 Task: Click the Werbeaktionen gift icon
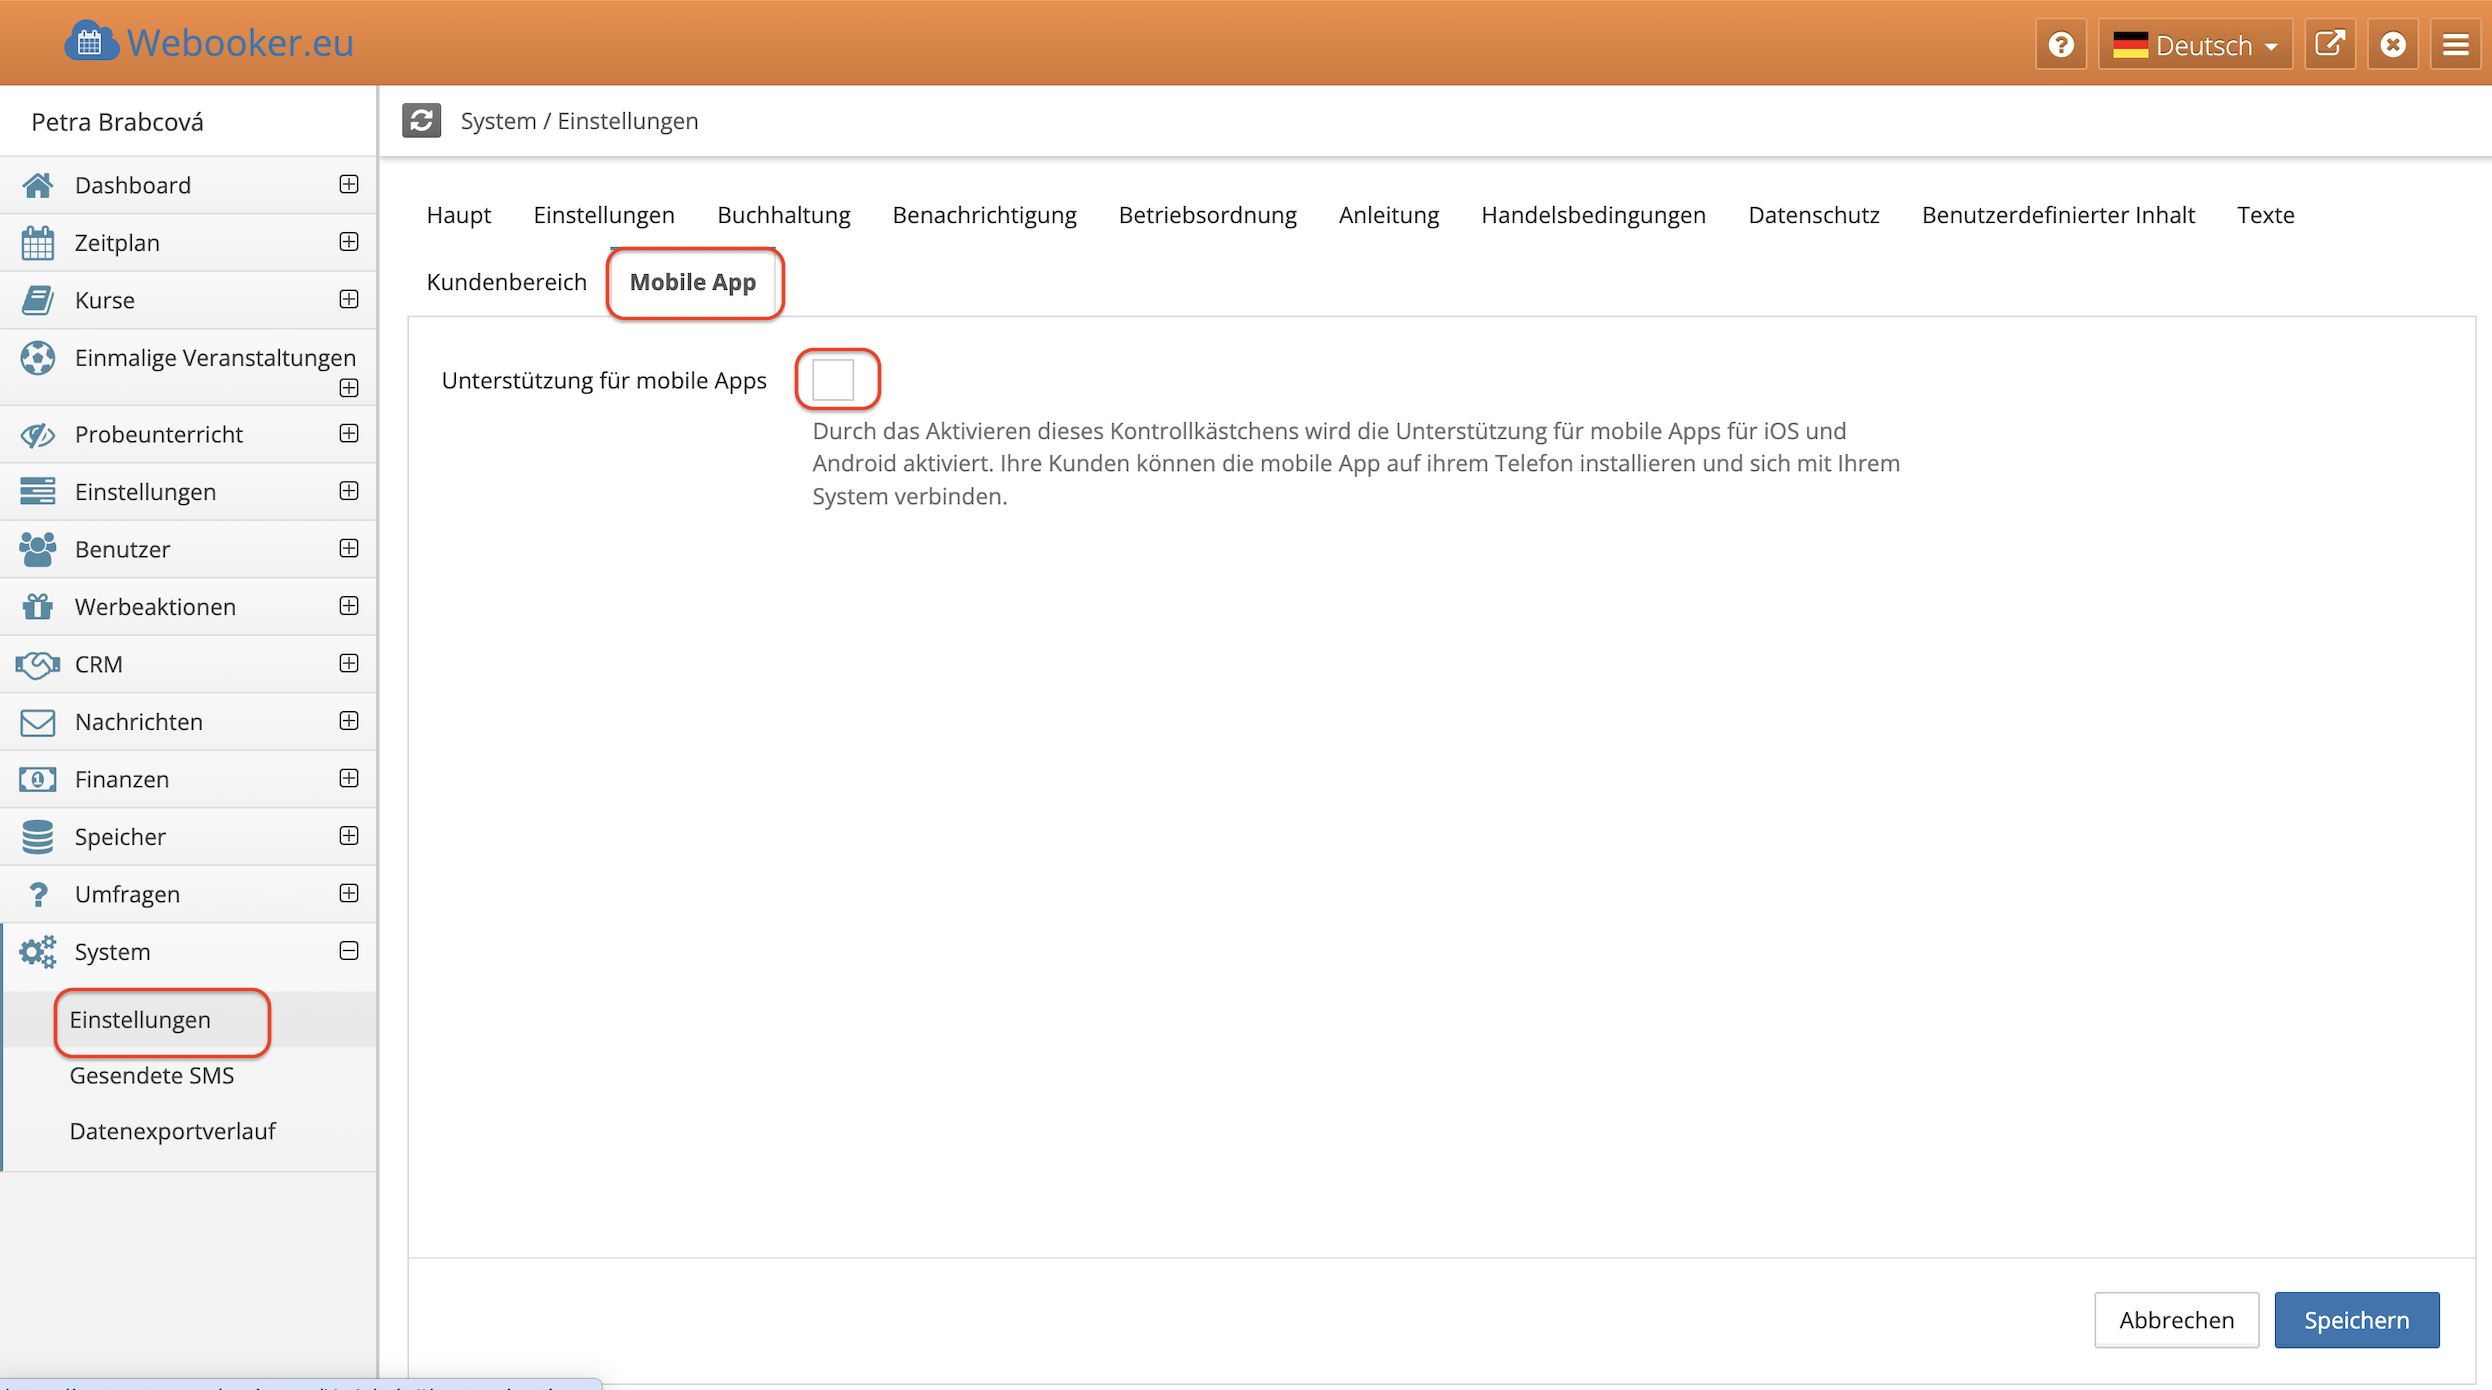(38, 607)
